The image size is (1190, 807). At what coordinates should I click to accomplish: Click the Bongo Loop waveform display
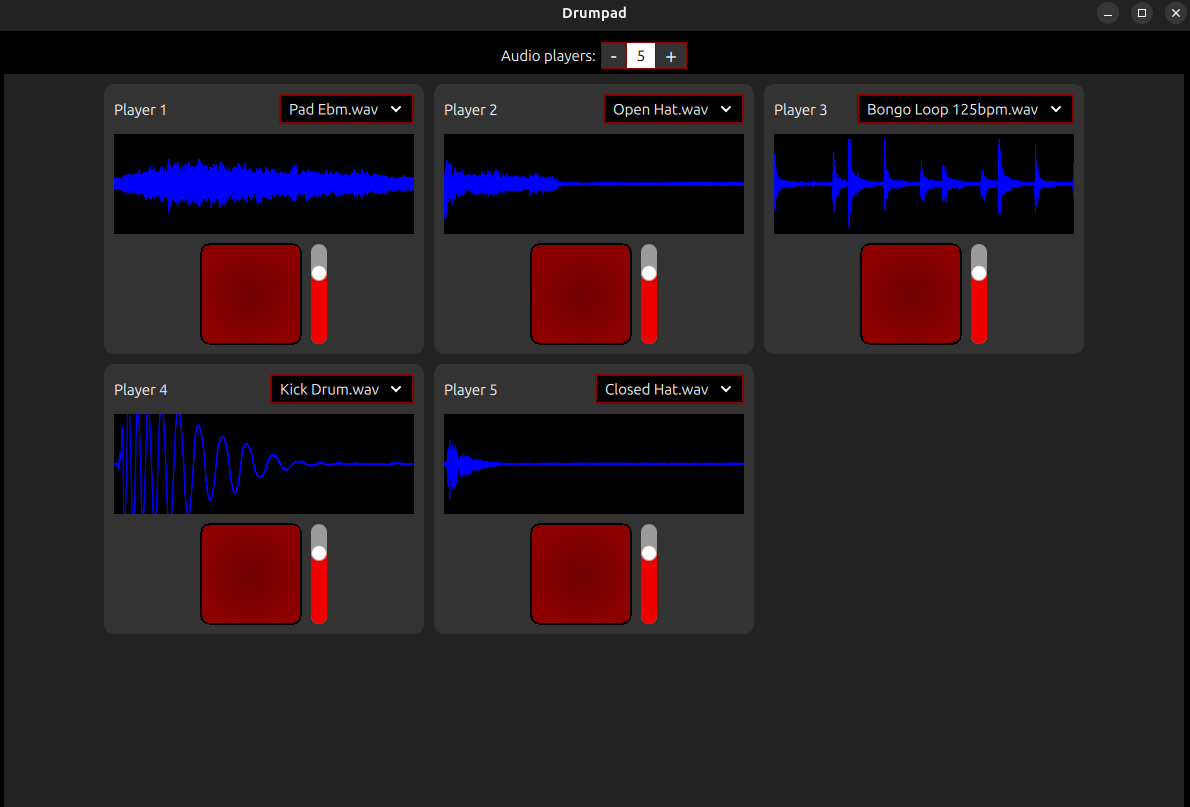[924, 184]
